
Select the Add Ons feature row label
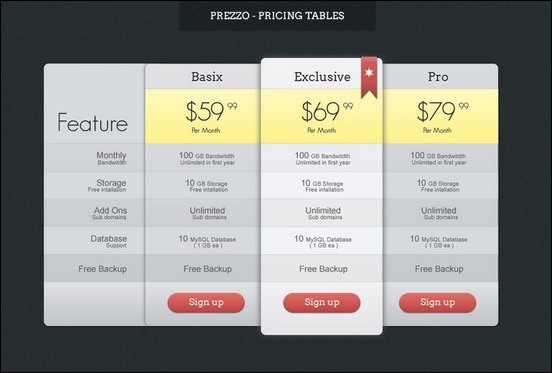[x=109, y=213]
